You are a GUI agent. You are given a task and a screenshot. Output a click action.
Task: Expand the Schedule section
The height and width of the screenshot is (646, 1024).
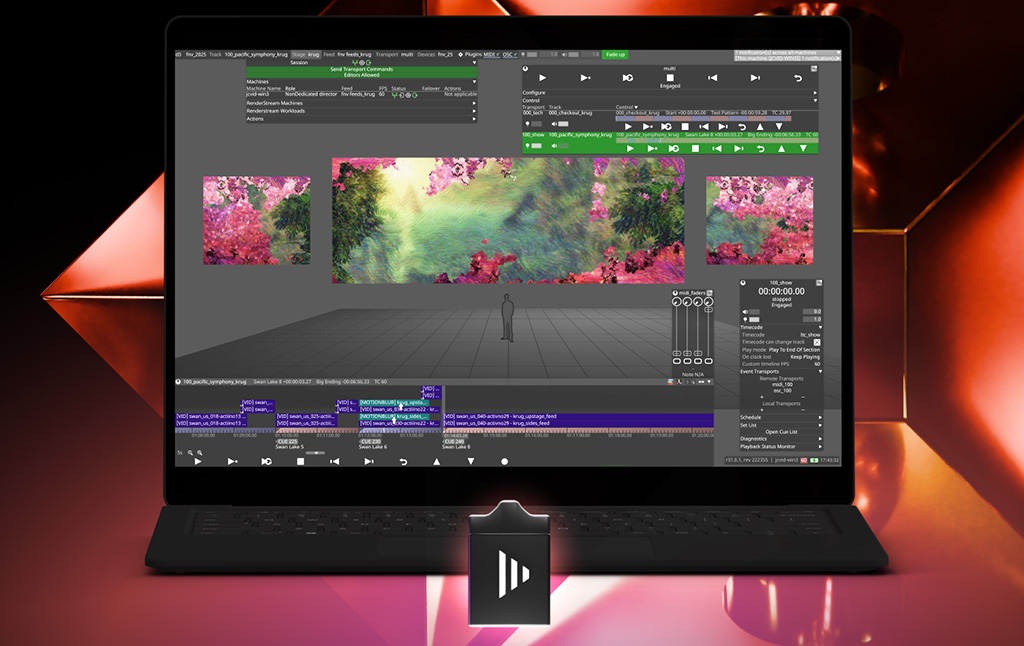click(820, 417)
